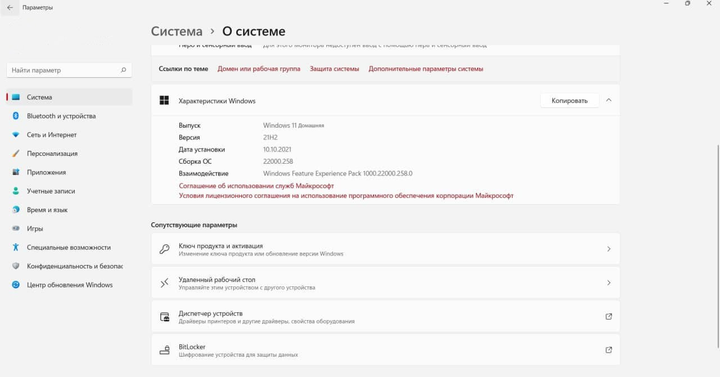Open Bluetooth и устройства settings

click(x=69, y=116)
